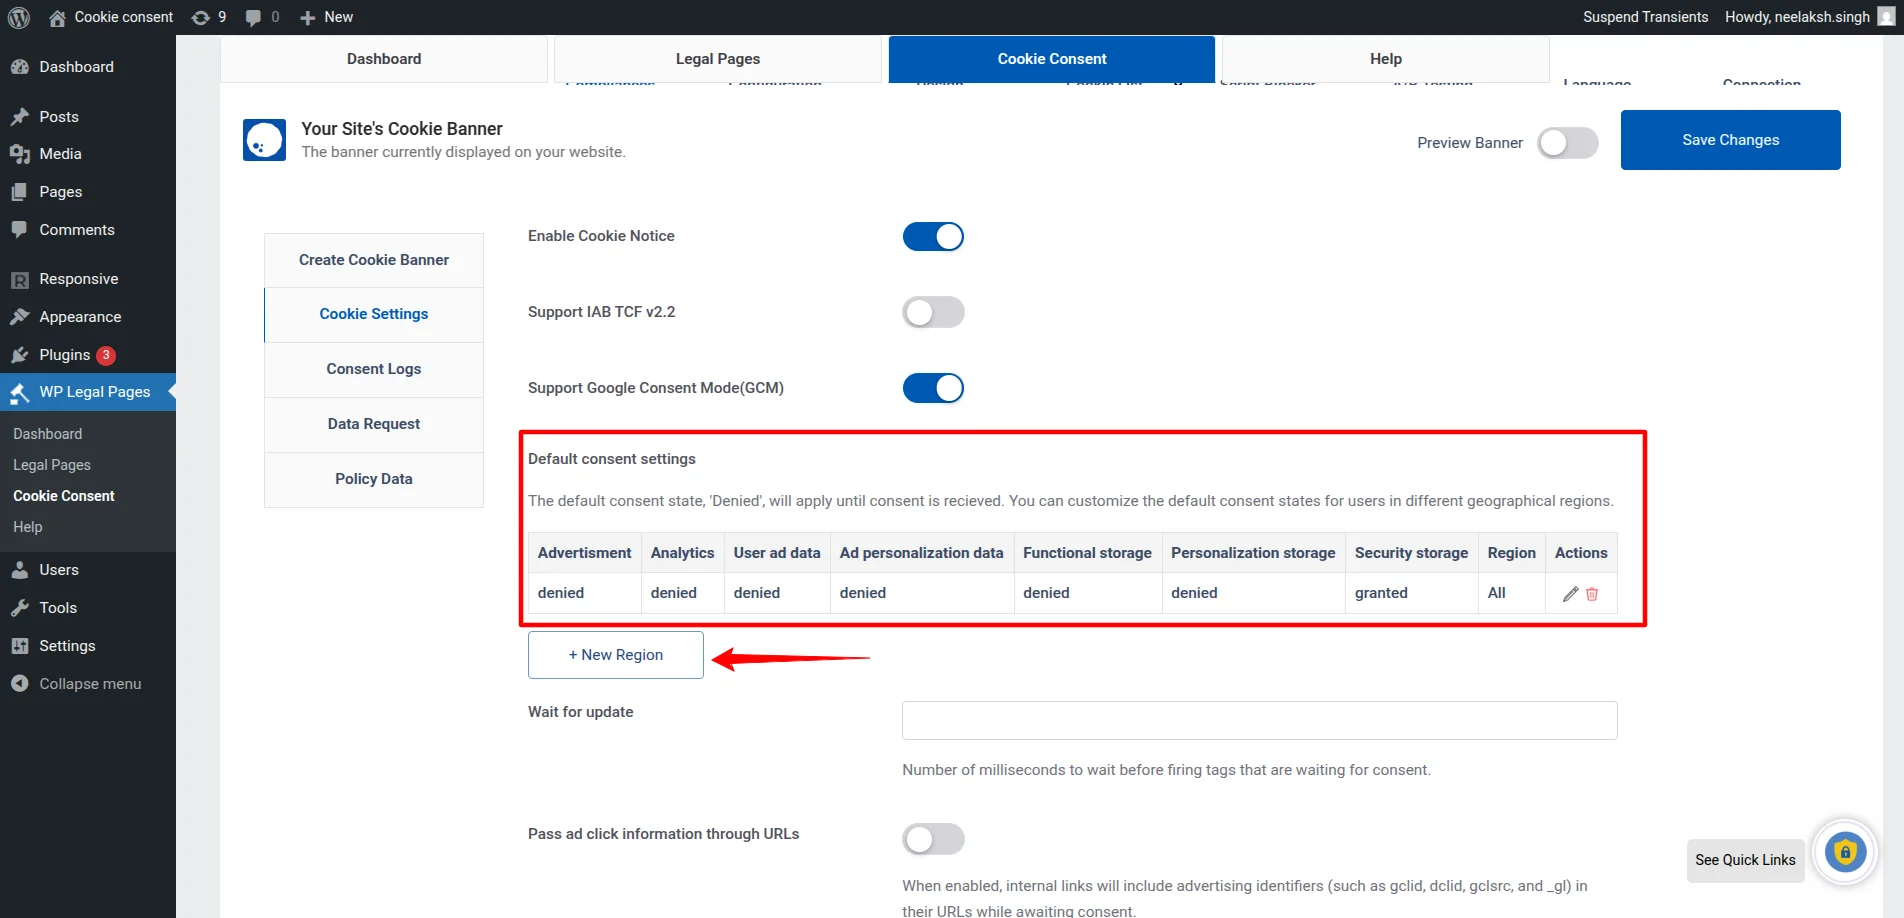1904x918 pixels.
Task: Click the Save Changes button
Action: click(x=1729, y=139)
